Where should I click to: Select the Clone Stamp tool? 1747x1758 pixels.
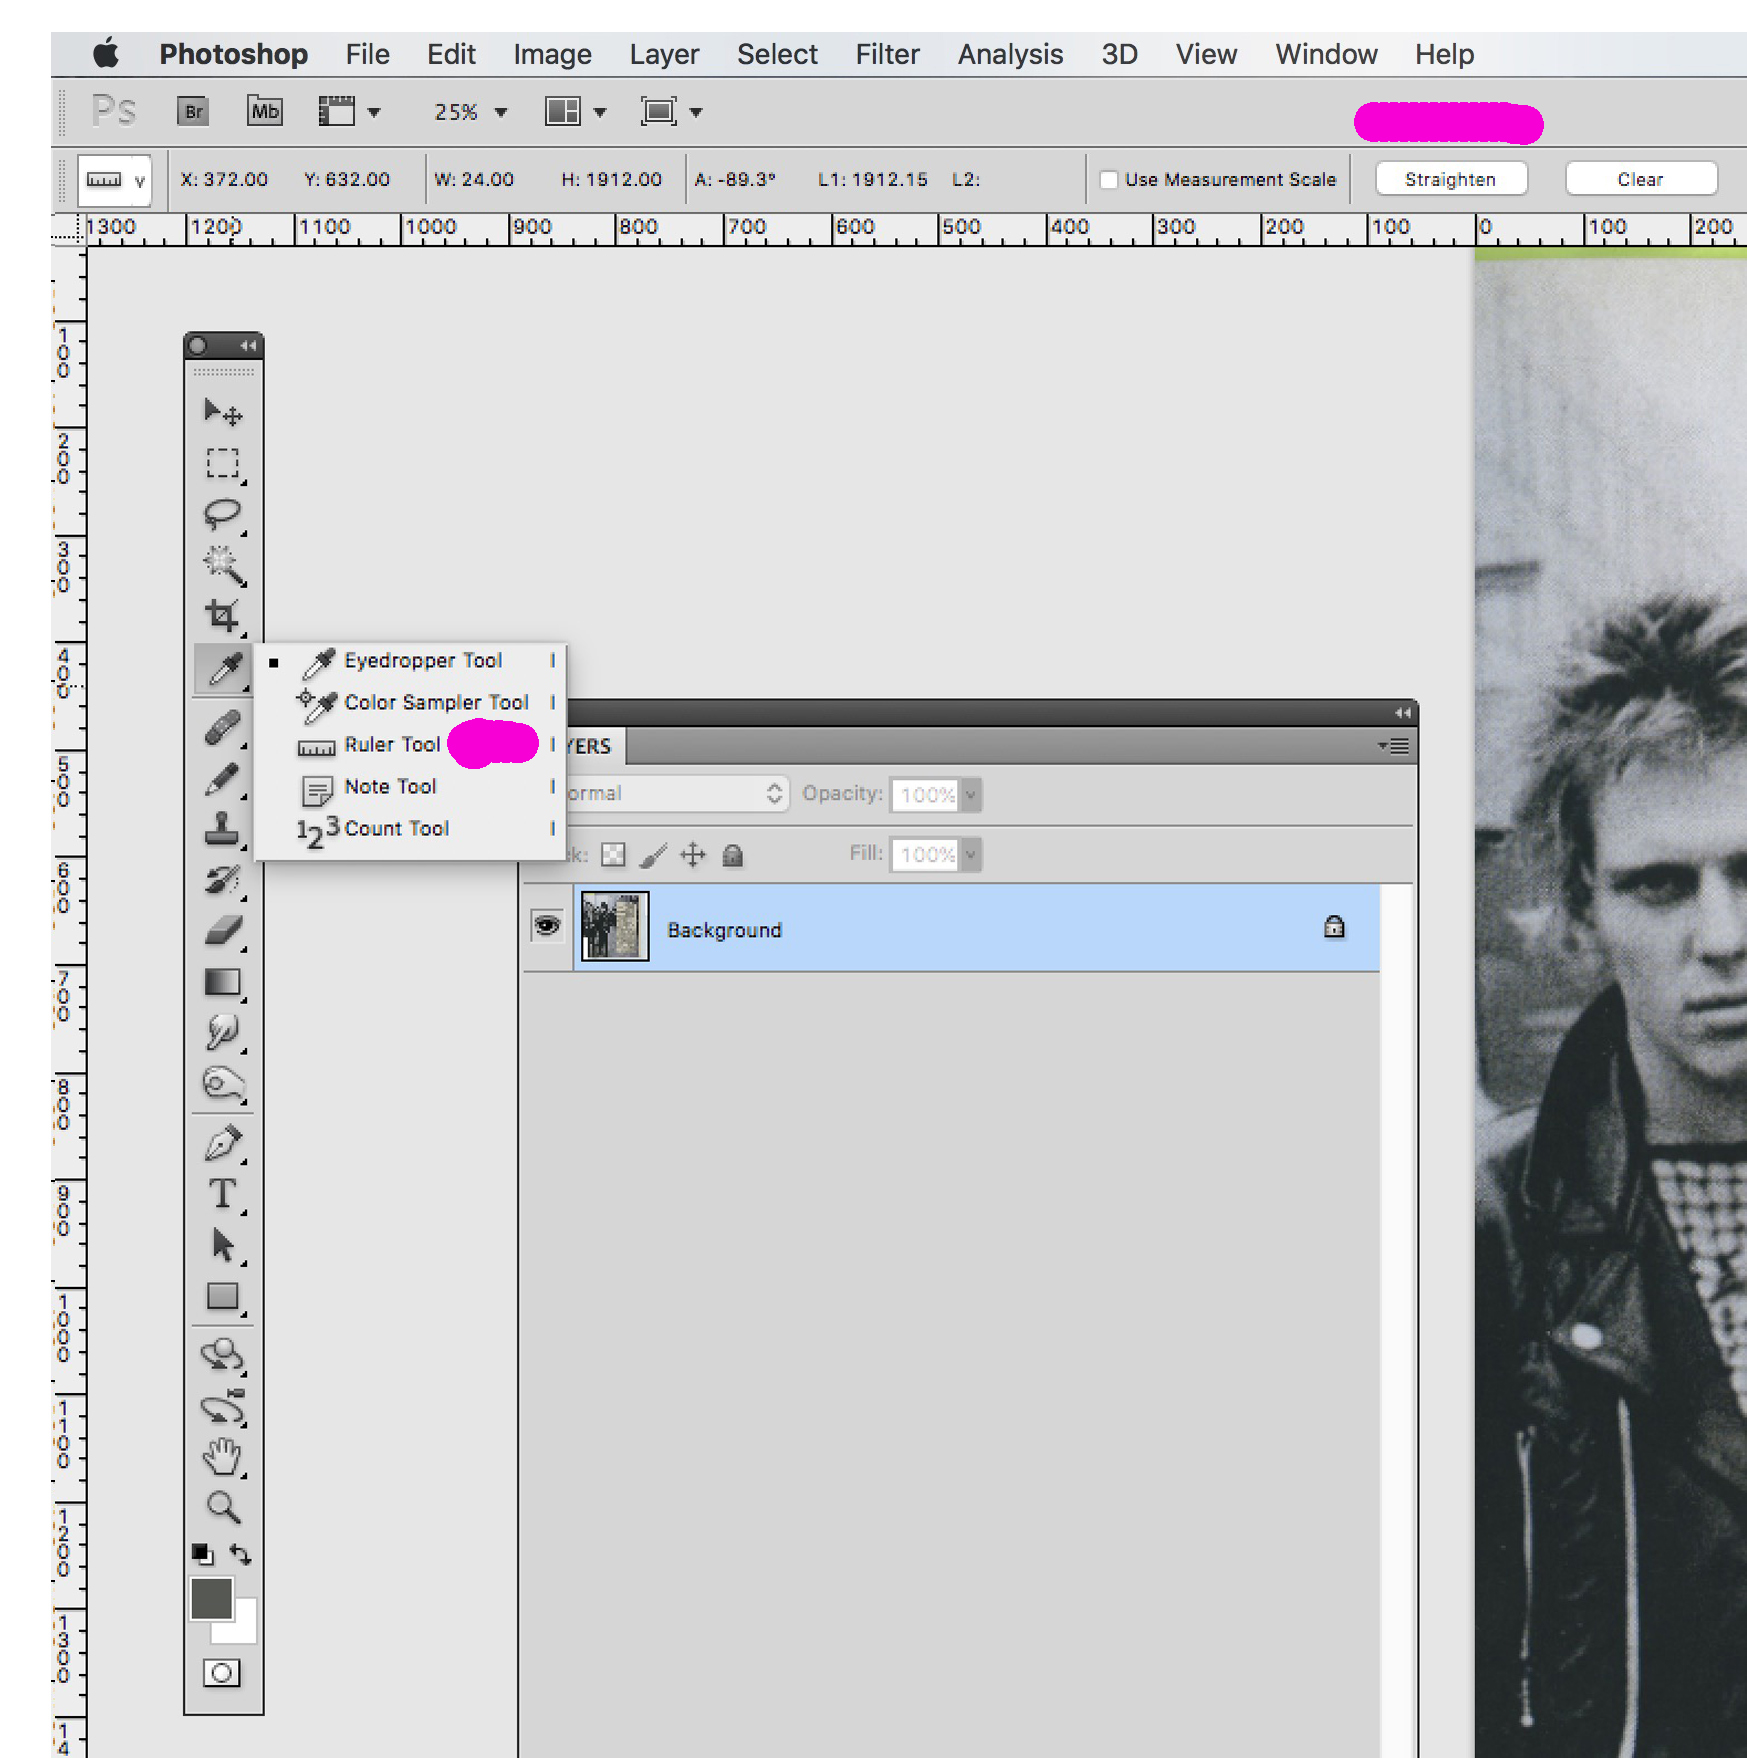coord(222,828)
